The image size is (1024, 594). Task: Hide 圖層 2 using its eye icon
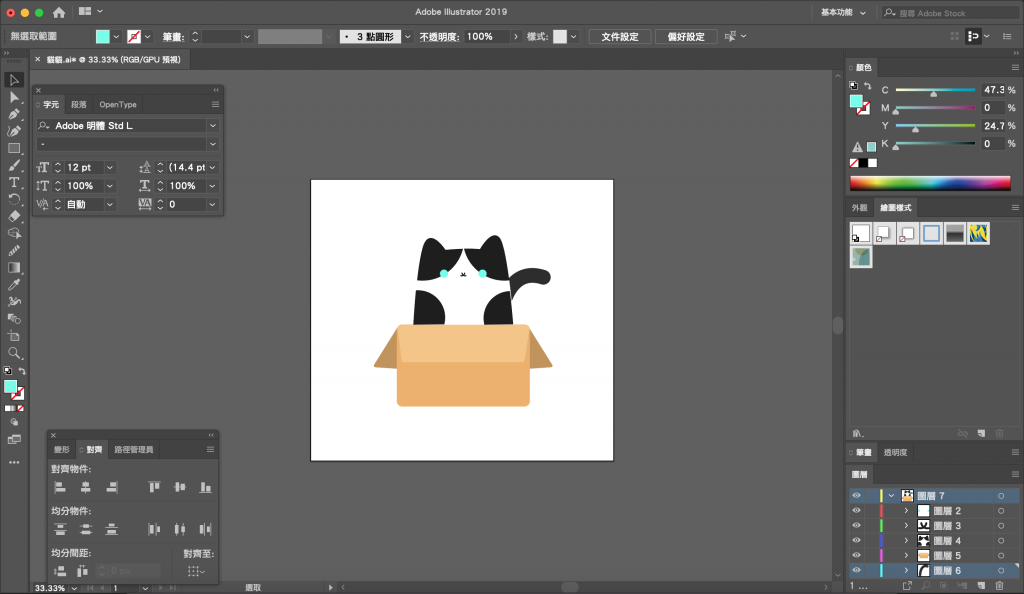856,510
